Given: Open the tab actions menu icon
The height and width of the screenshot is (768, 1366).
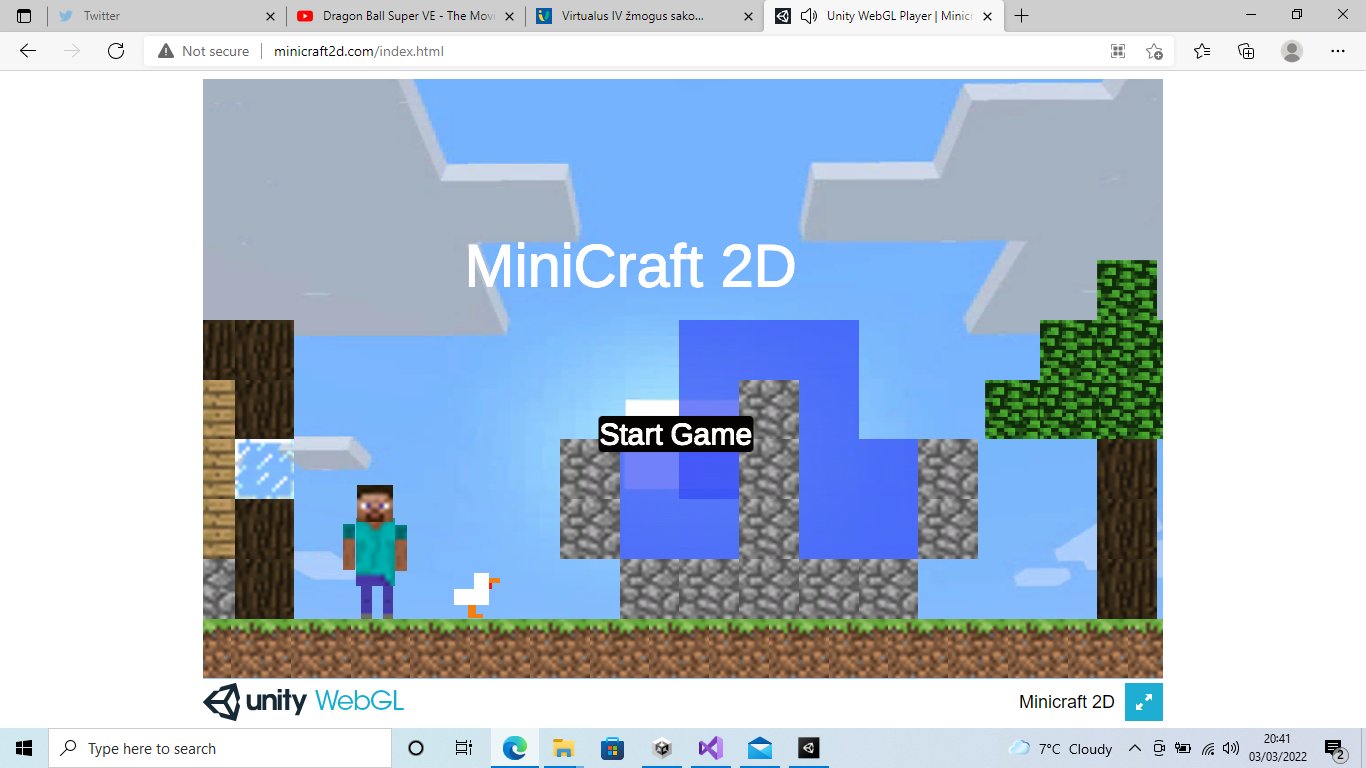Looking at the screenshot, I should (x=24, y=16).
